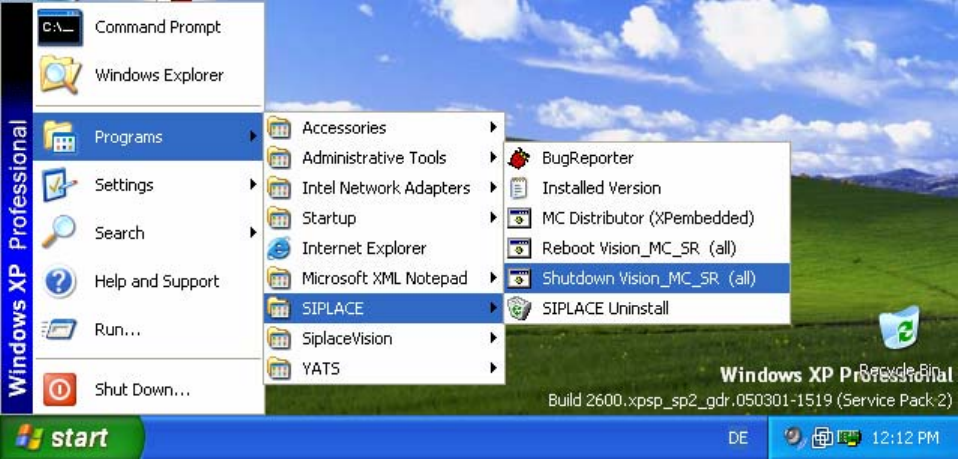Open Internet Explorer from Programs menu

[384, 248]
